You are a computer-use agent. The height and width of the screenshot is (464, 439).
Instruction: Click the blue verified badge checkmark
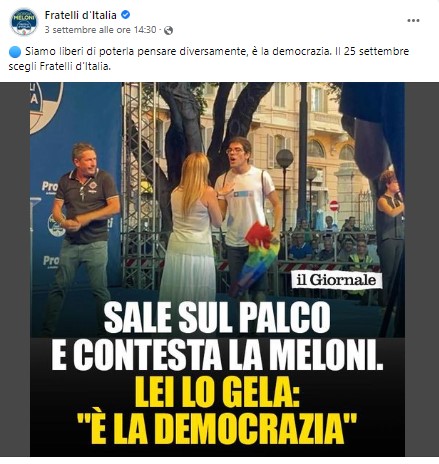coord(126,15)
